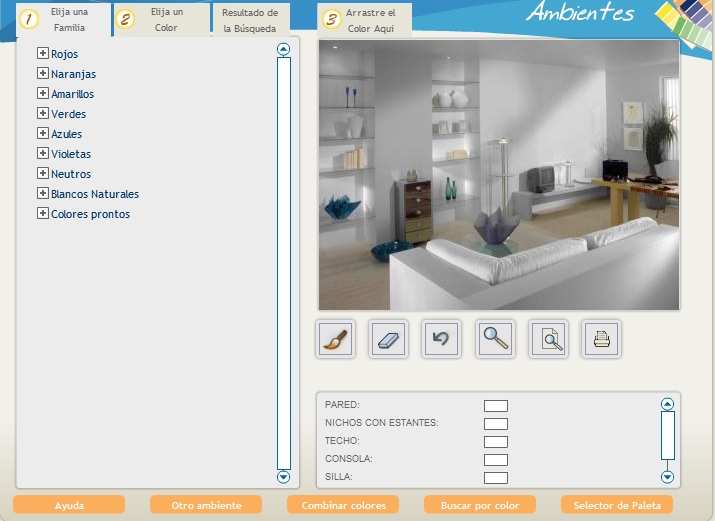
Task: Click the Buscar por color button
Action: (480, 505)
